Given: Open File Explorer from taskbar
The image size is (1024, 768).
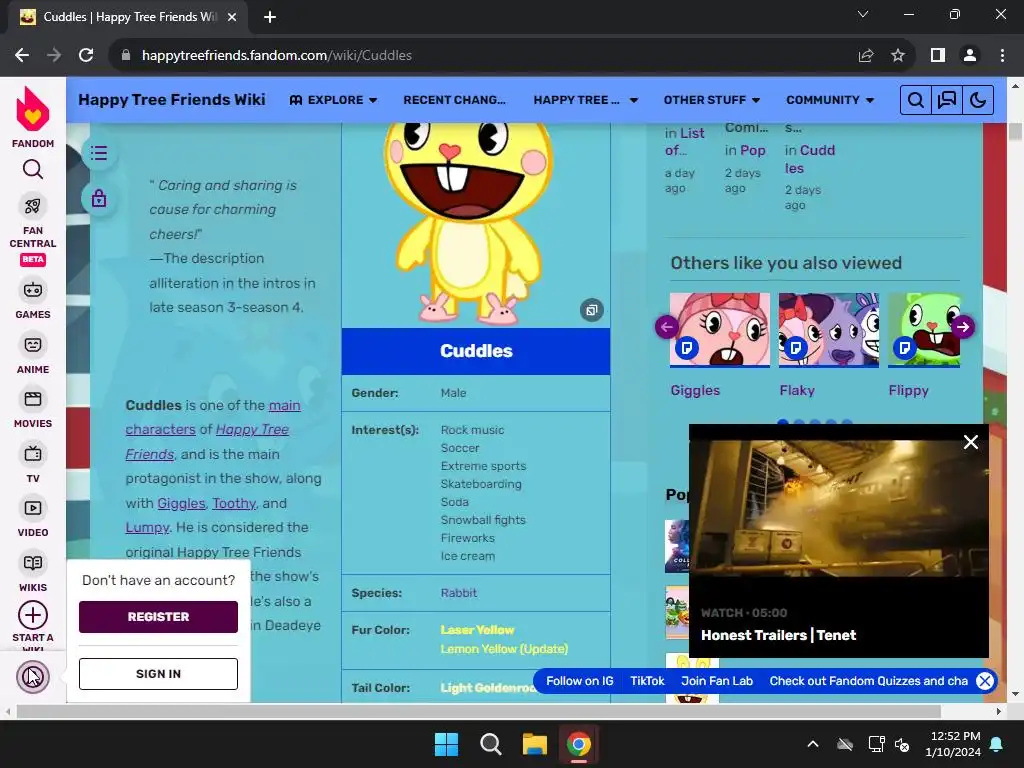Looking at the screenshot, I should [534, 744].
